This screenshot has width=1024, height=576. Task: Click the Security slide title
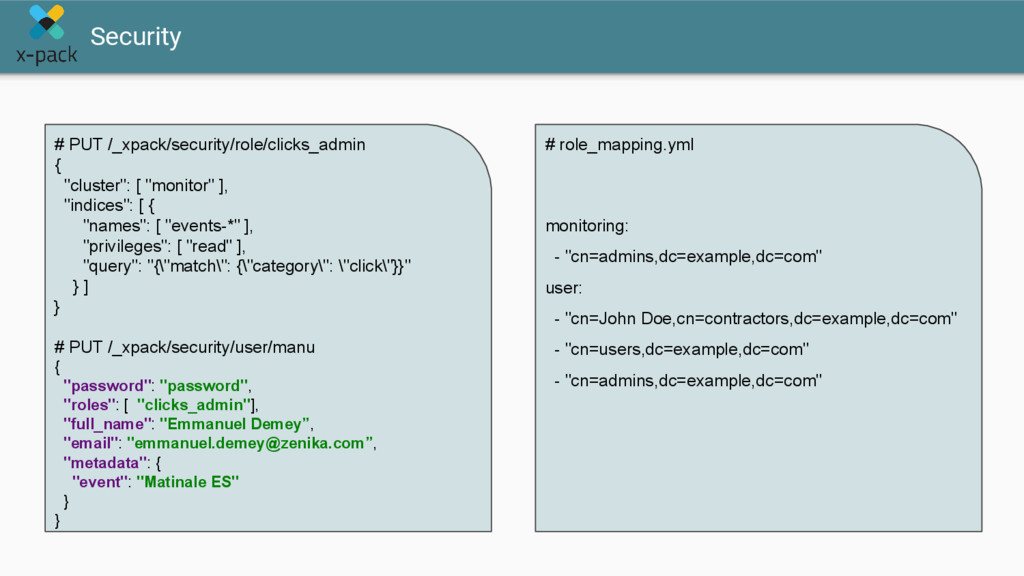tap(135, 37)
